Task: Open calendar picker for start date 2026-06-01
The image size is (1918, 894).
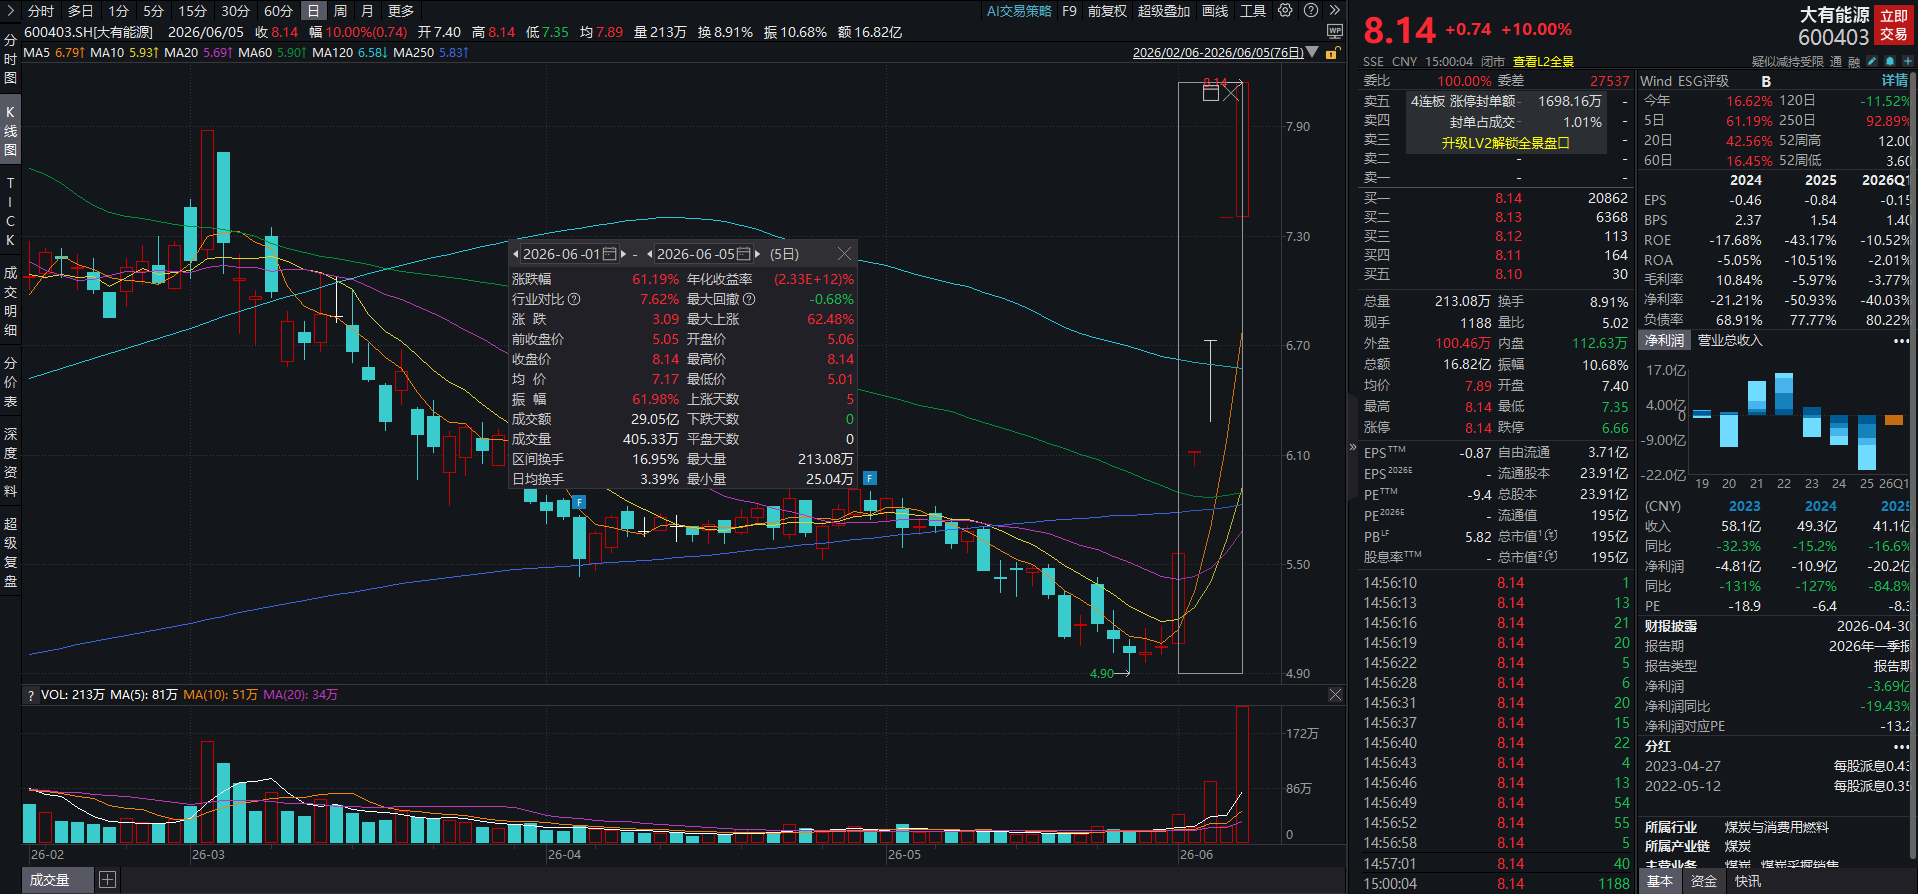Action: click(x=610, y=254)
